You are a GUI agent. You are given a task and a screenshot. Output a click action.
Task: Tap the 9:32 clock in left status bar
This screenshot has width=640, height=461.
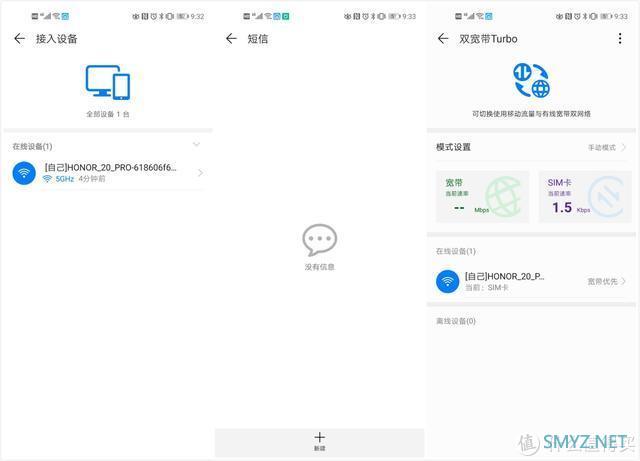pyautogui.click(x=197, y=16)
